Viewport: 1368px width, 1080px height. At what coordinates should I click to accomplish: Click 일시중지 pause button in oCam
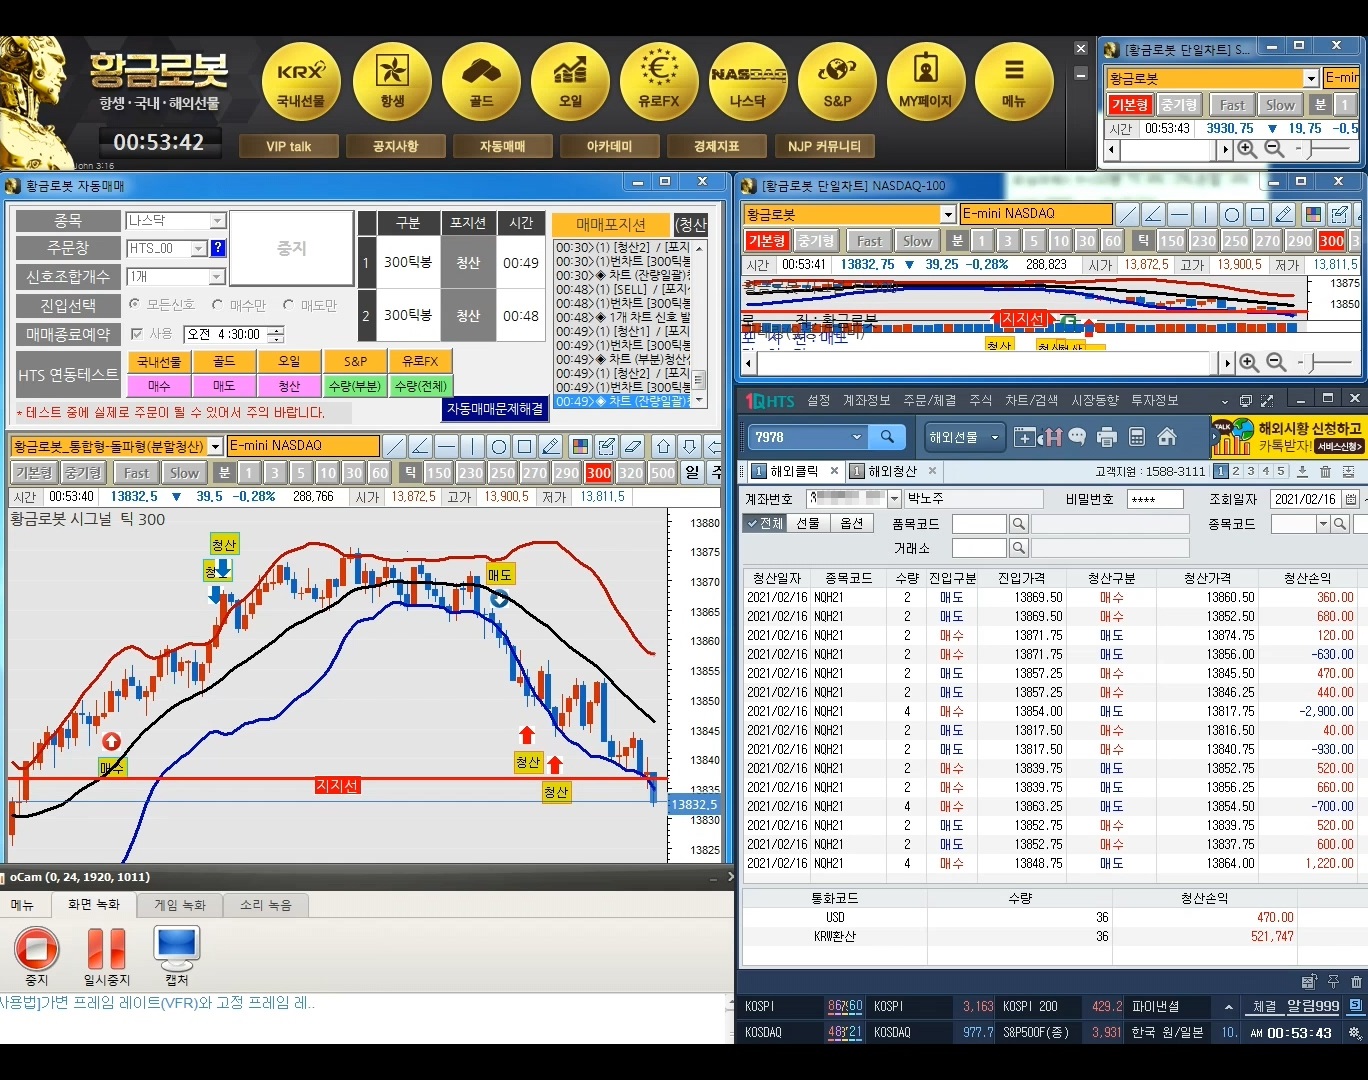[106, 957]
